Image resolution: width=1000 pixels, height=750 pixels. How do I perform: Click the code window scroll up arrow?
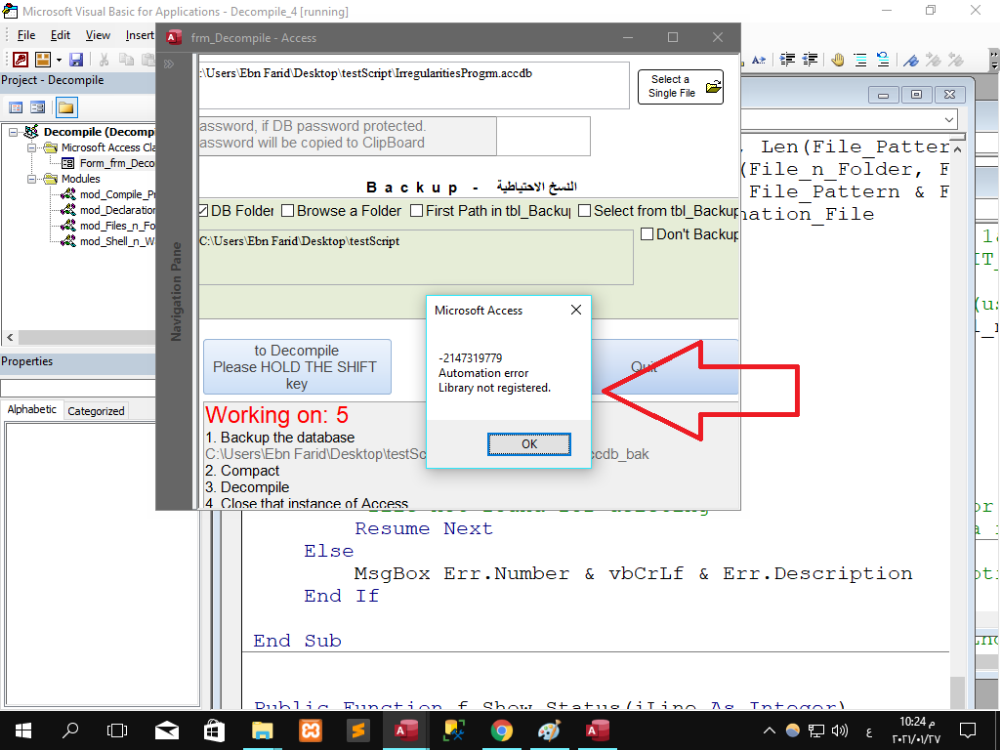point(957,149)
